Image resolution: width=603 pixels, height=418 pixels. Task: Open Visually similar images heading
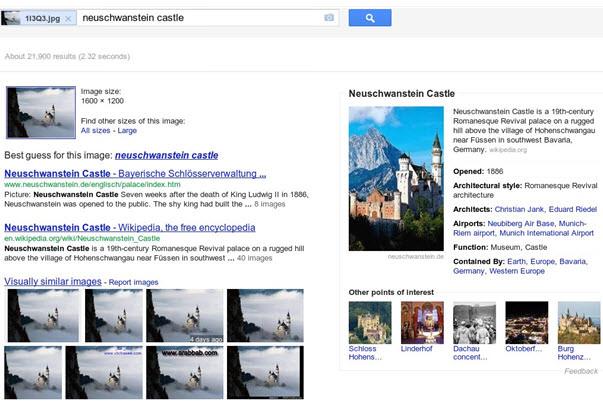(x=53, y=281)
